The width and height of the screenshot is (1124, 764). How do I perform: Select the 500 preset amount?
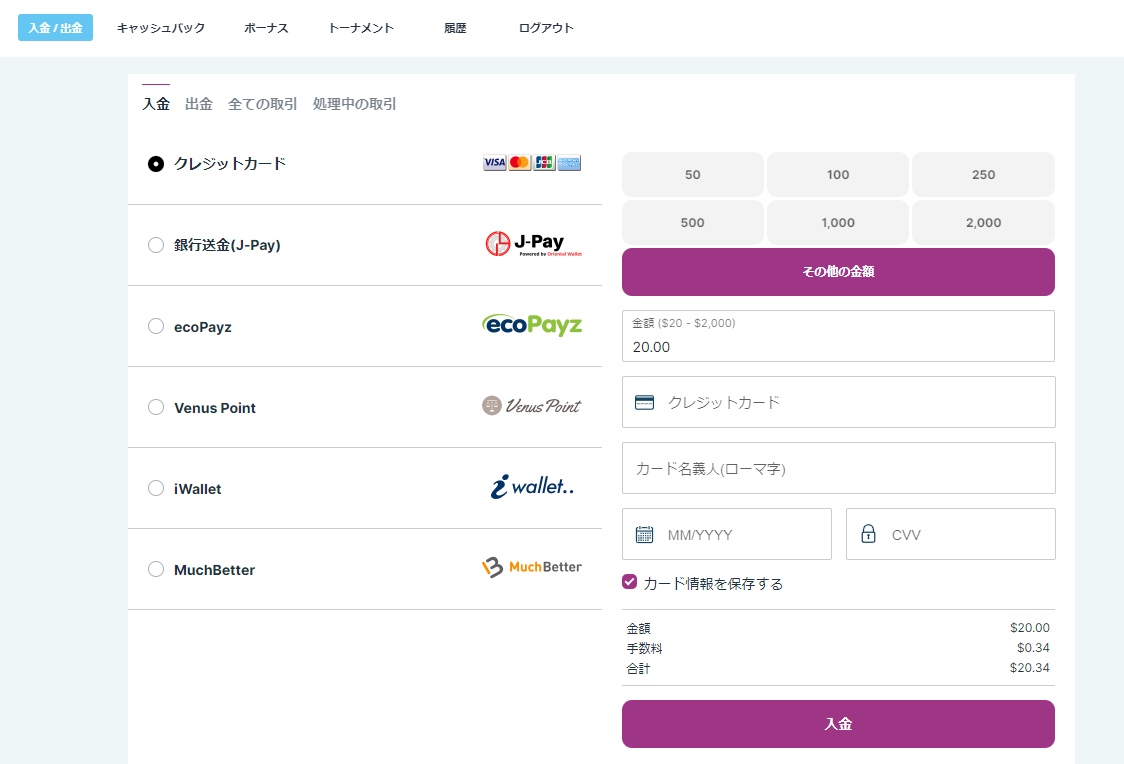pyautogui.click(x=692, y=222)
